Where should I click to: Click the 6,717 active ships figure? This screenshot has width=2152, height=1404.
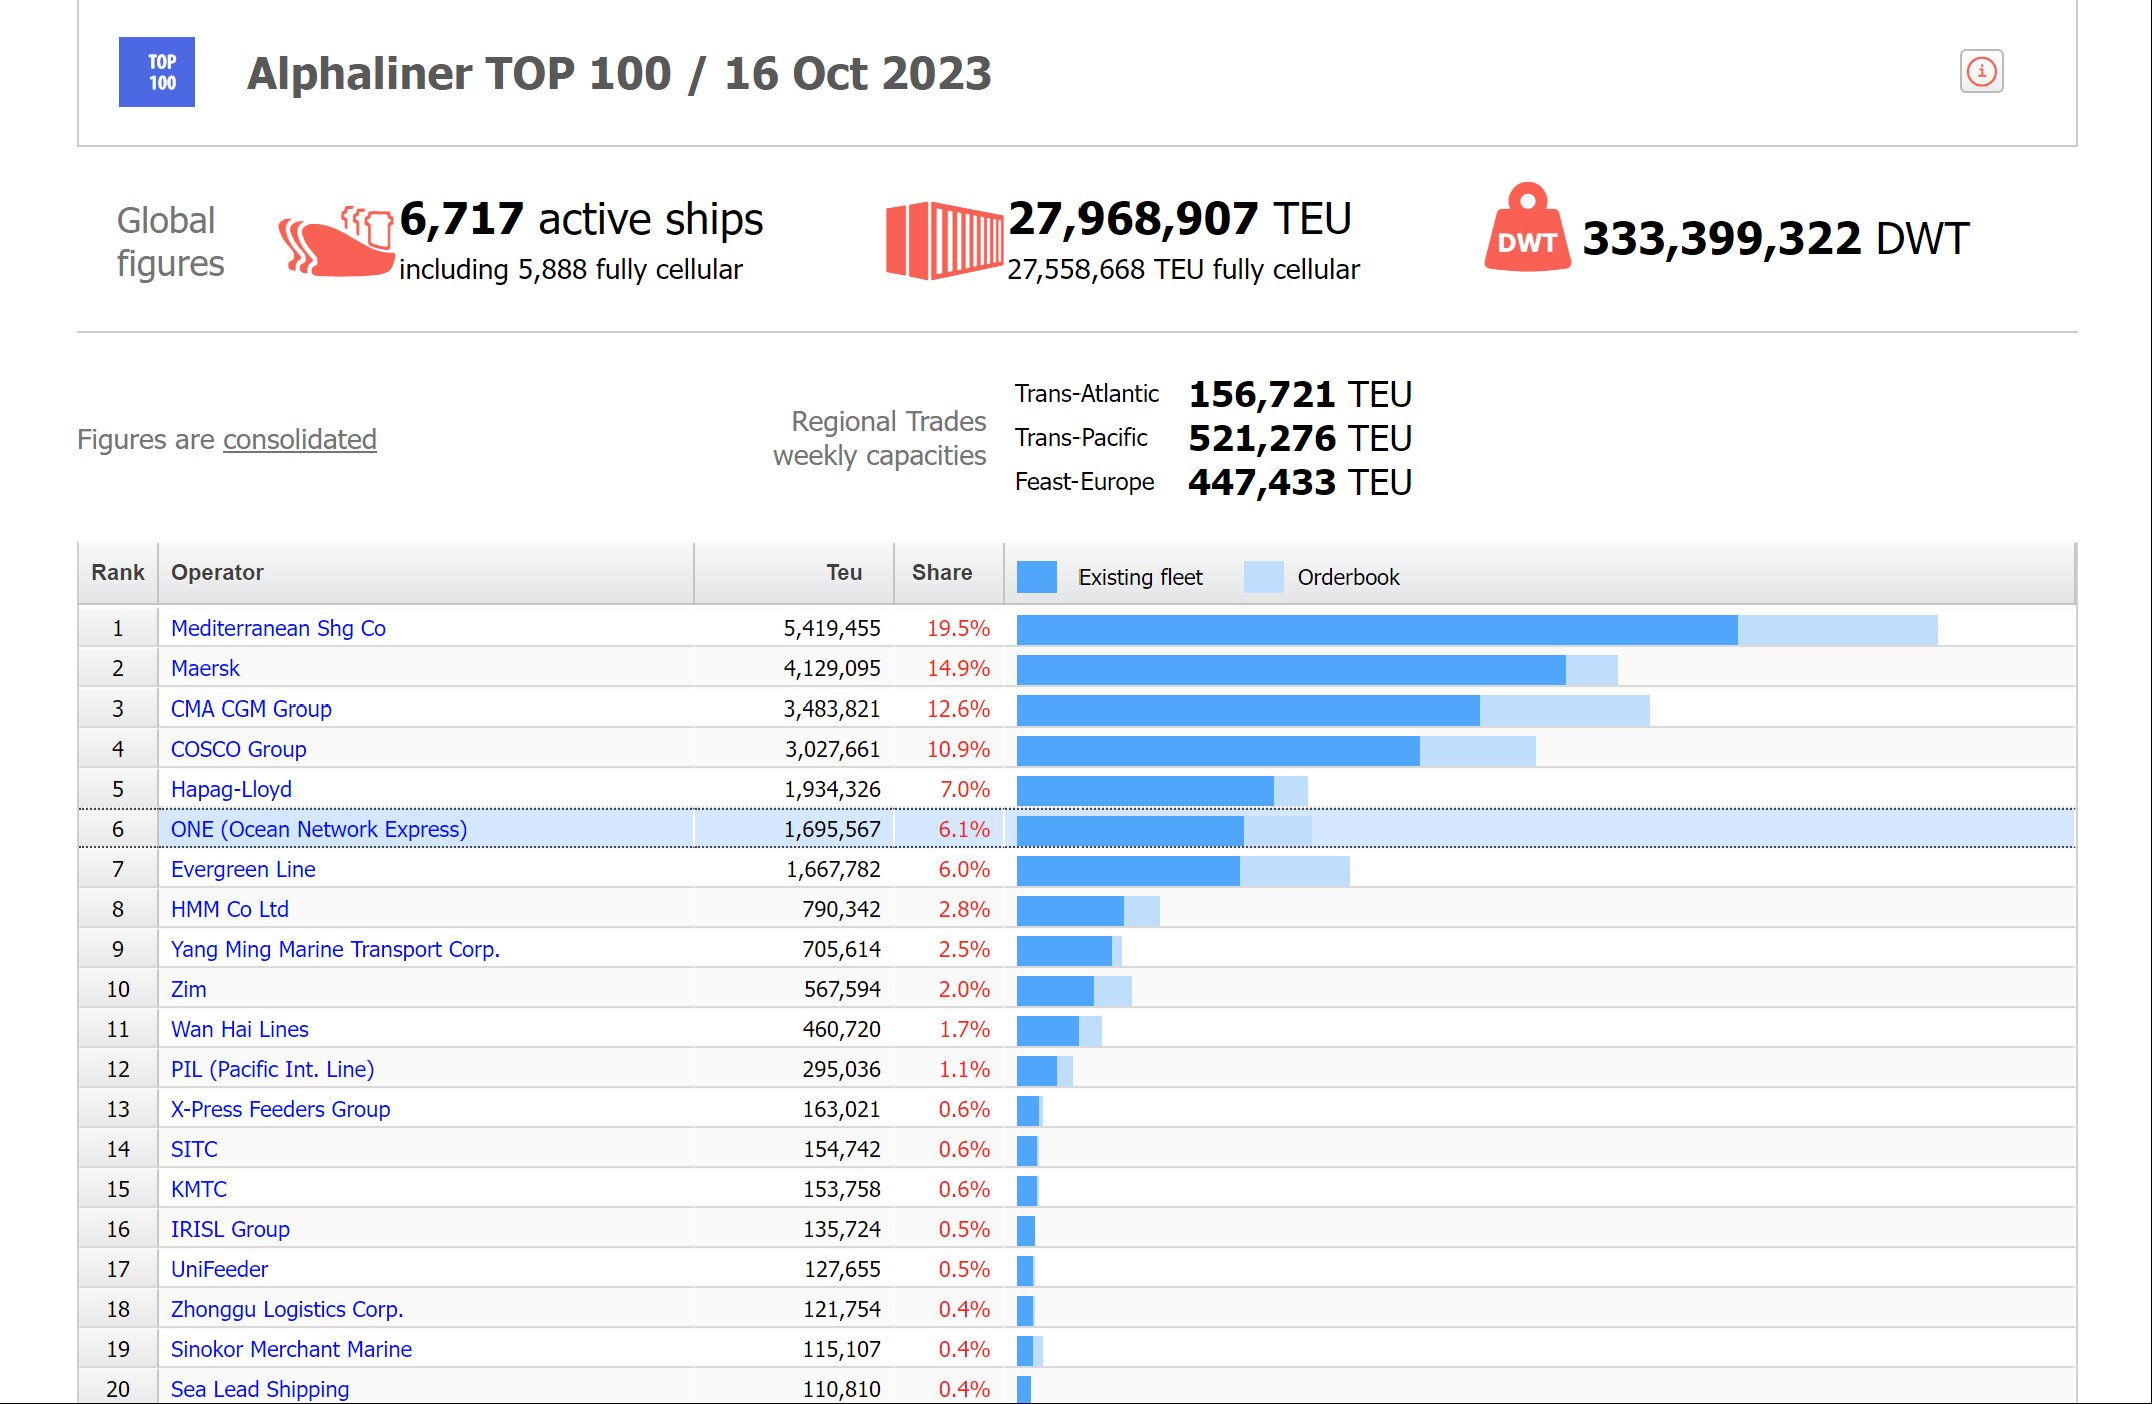581,219
